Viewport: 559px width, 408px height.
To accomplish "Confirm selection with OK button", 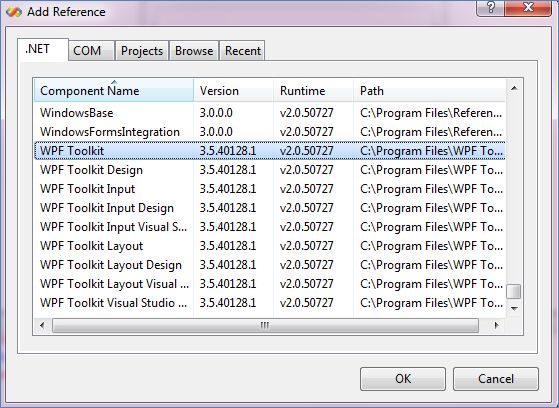I will click(x=403, y=379).
